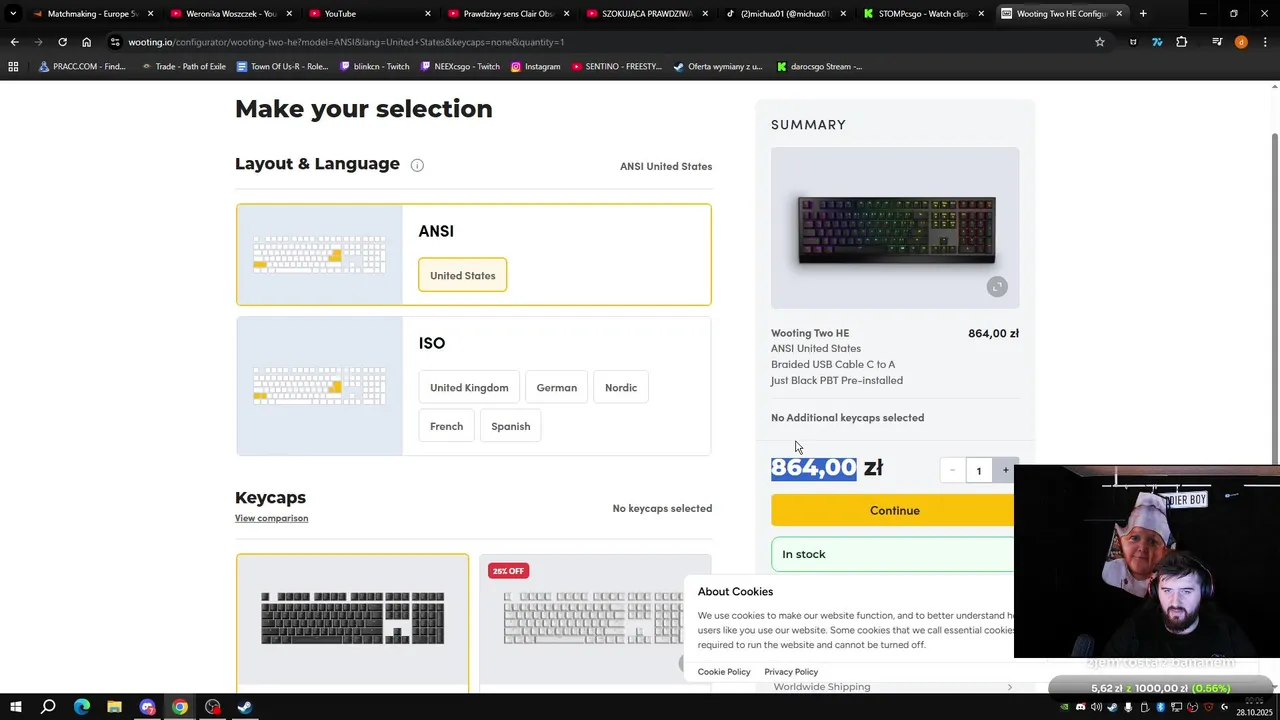Switch to the YouTube tab
1280x720 pixels.
click(370, 14)
